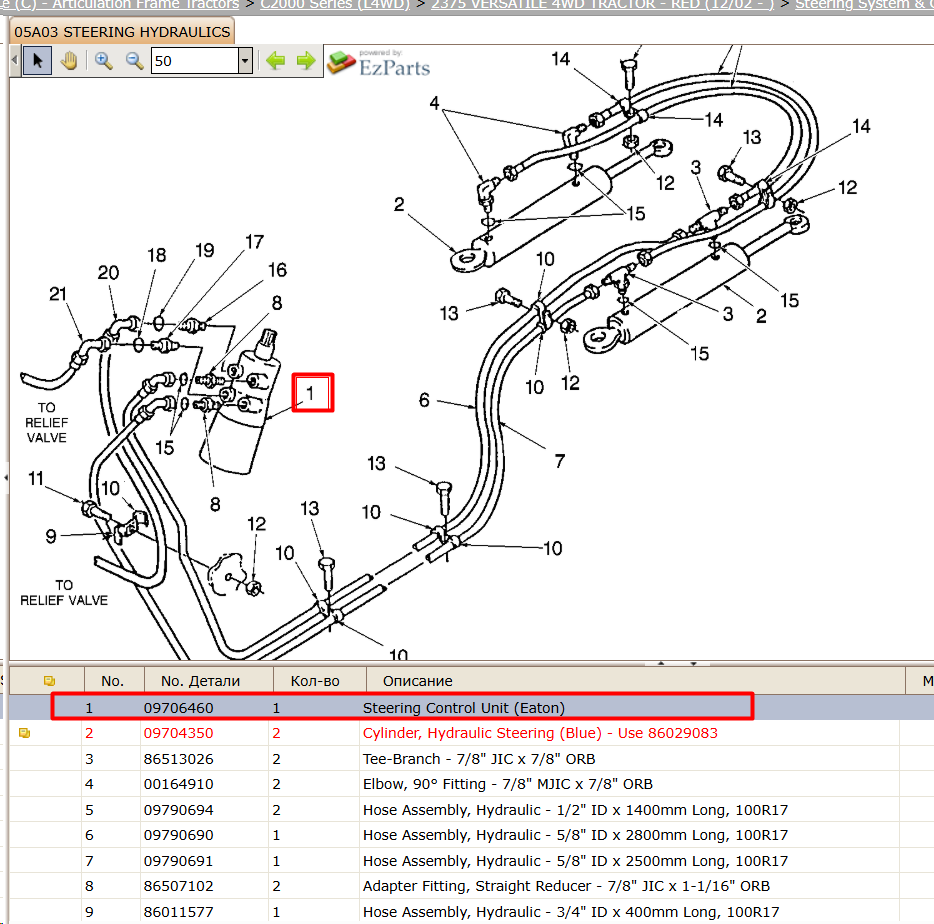
Task: Click callout 4 on the diagram
Action: click(x=434, y=103)
